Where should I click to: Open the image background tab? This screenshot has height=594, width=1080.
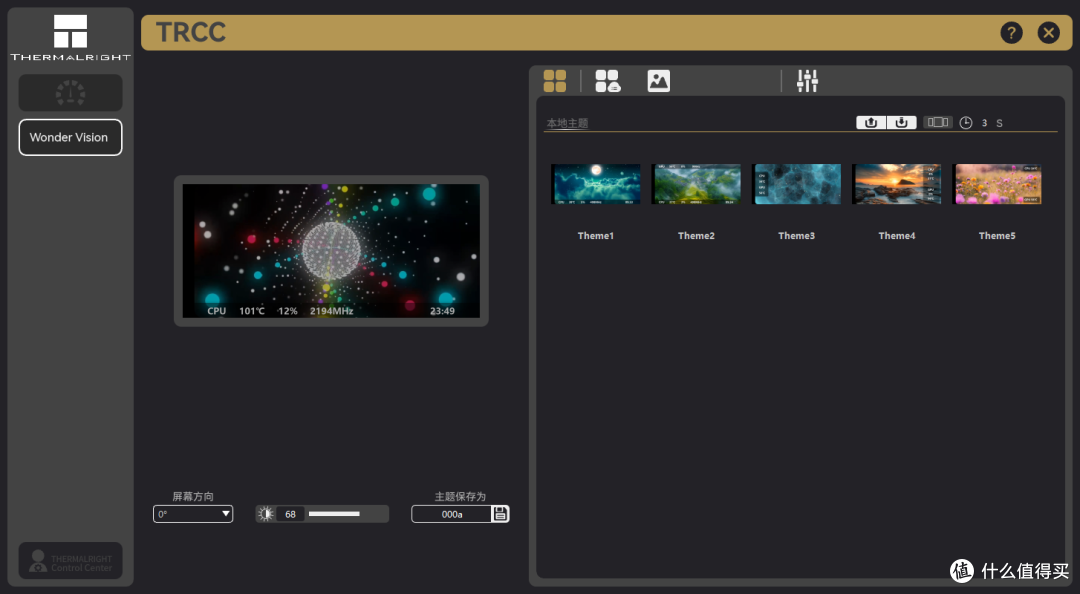pyautogui.click(x=658, y=81)
